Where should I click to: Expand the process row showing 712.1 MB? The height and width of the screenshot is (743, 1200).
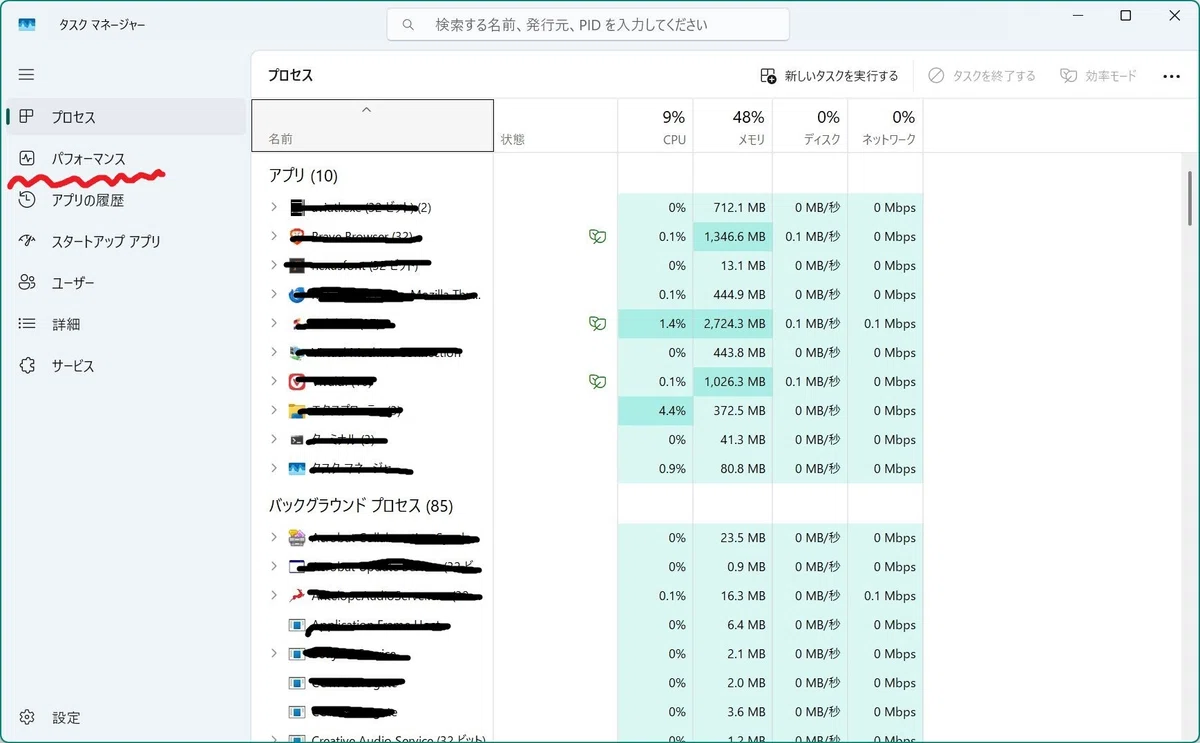click(x=274, y=208)
